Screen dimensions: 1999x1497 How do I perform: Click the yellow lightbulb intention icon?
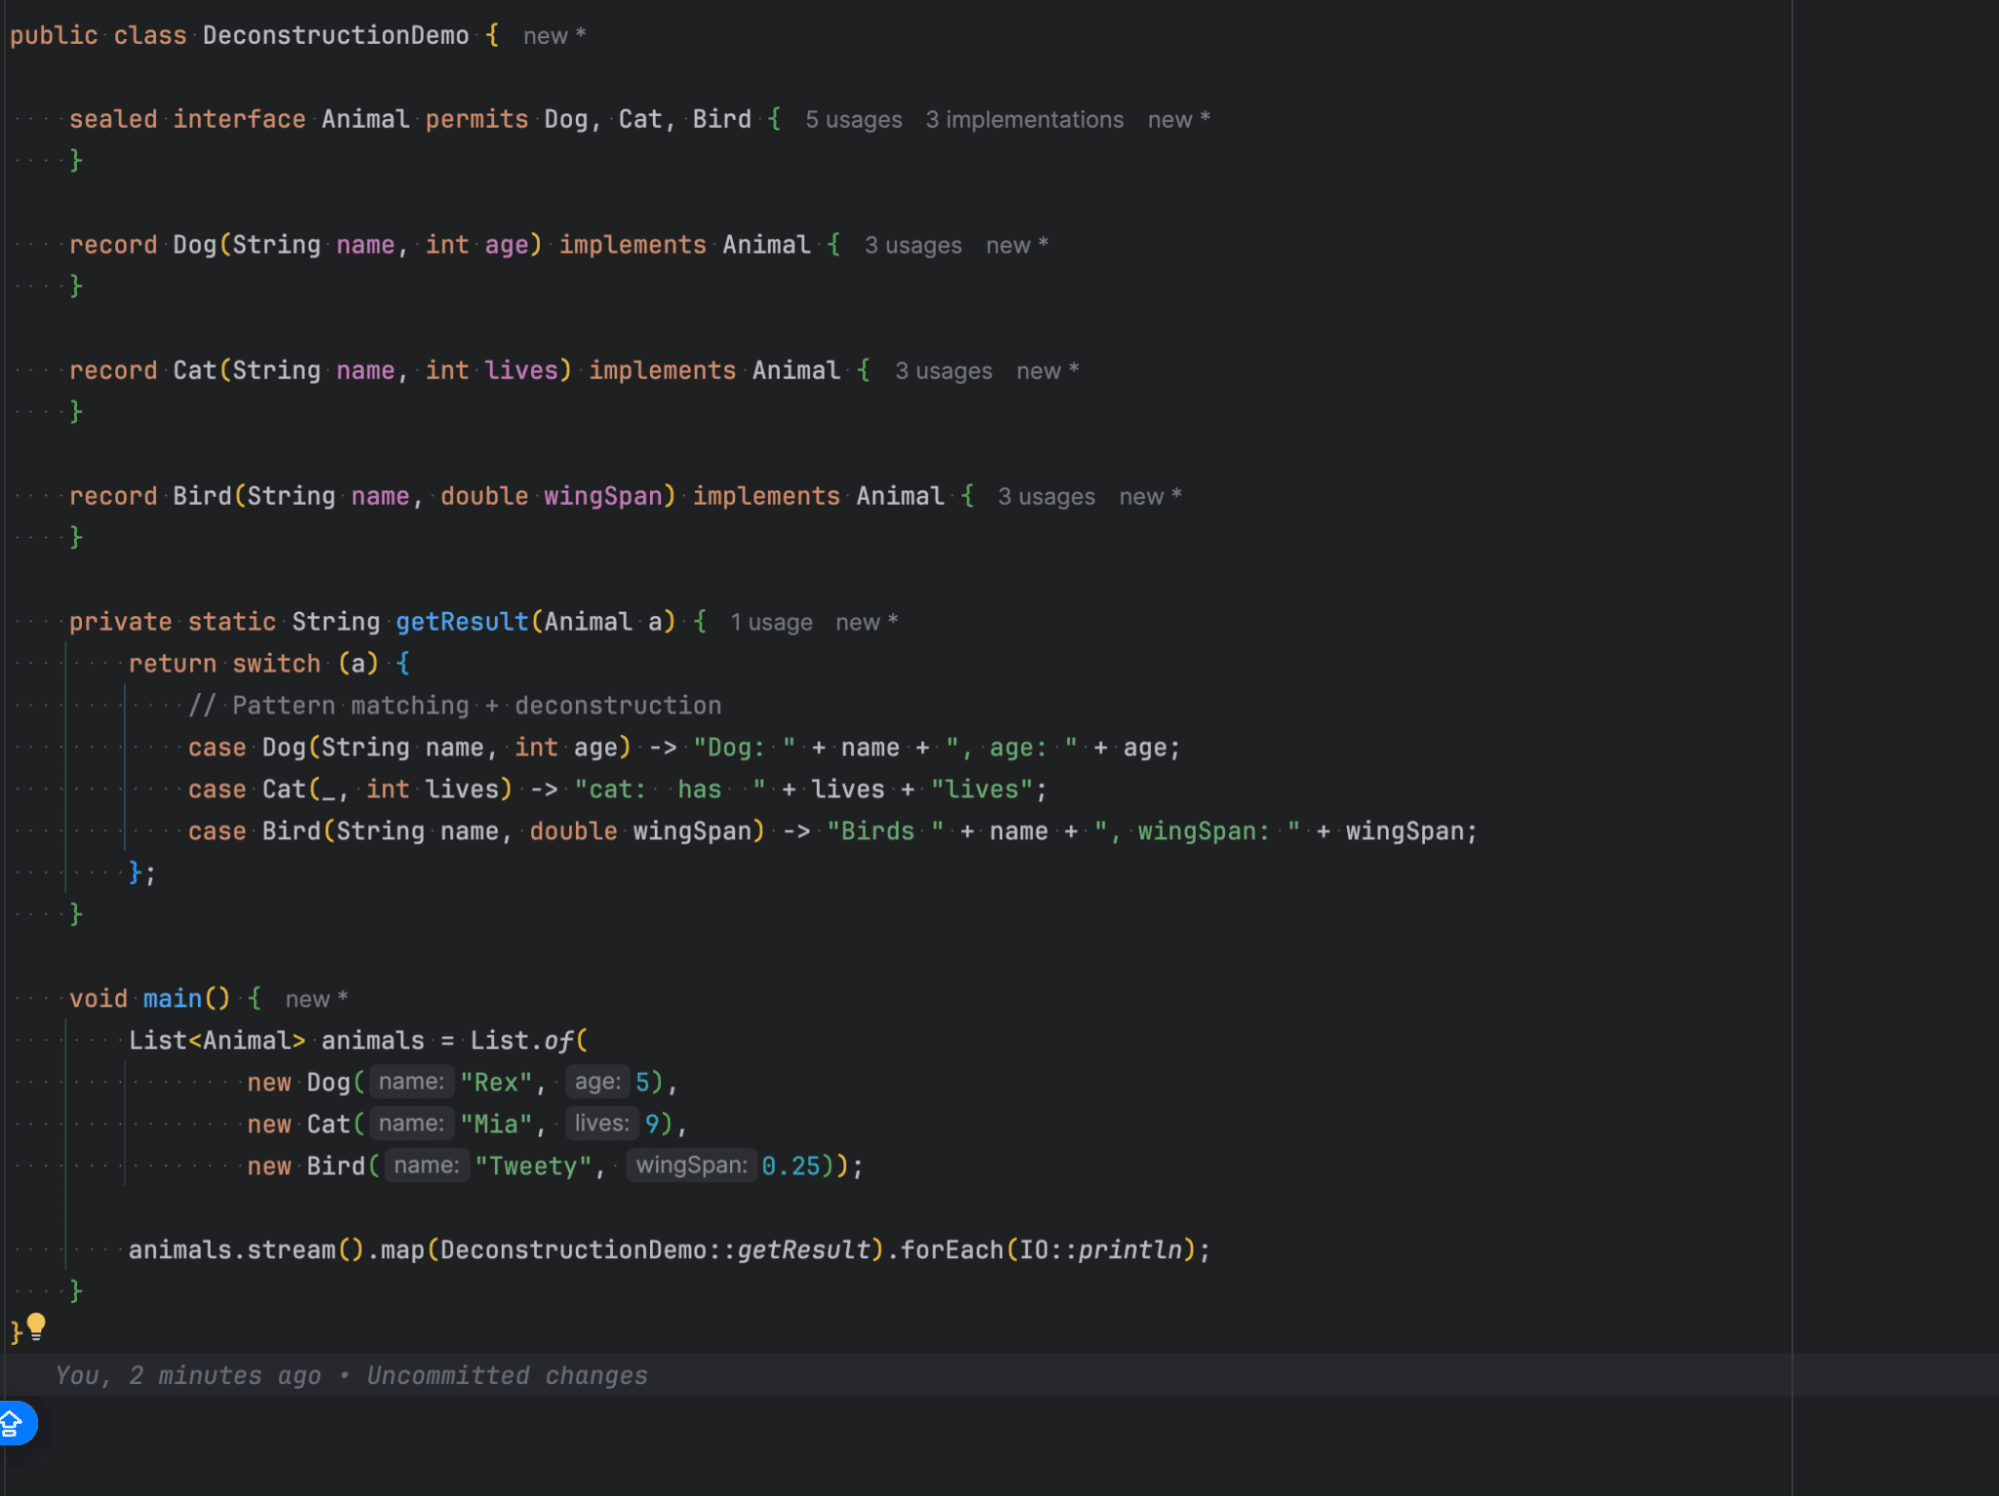tap(37, 1327)
